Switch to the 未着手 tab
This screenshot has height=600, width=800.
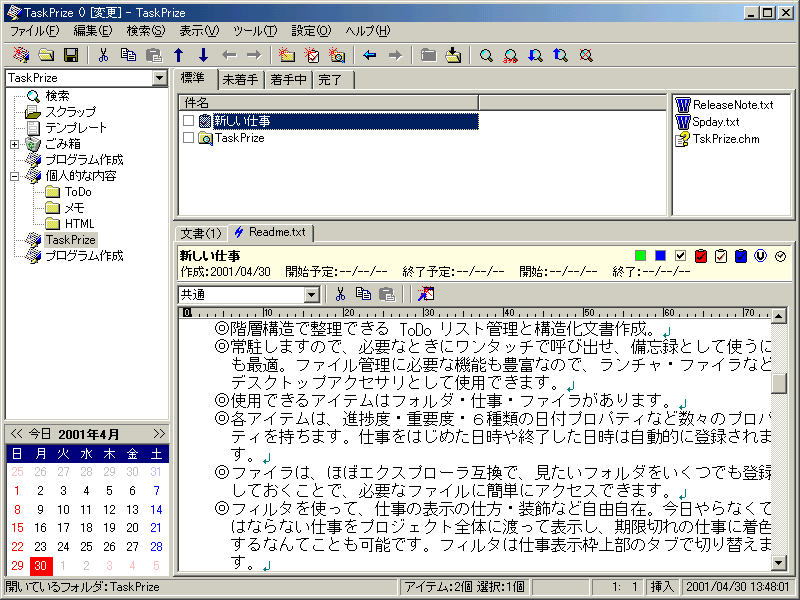tap(240, 80)
